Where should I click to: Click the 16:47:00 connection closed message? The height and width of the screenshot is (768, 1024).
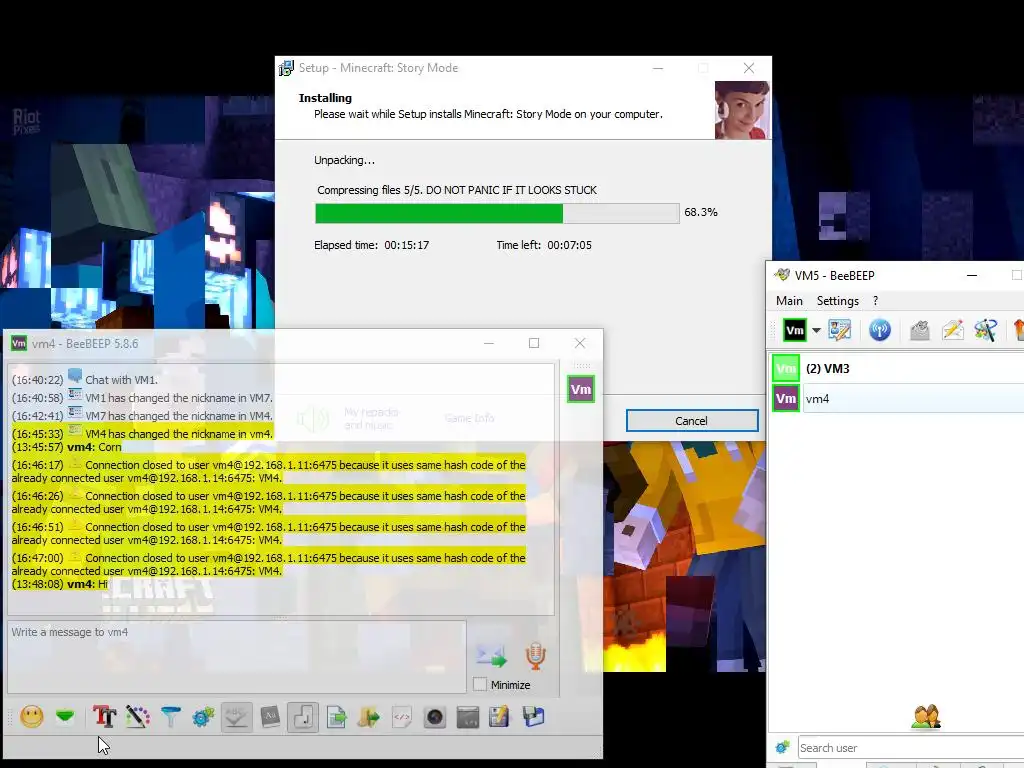pyautogui.click(x=268, y=564)
